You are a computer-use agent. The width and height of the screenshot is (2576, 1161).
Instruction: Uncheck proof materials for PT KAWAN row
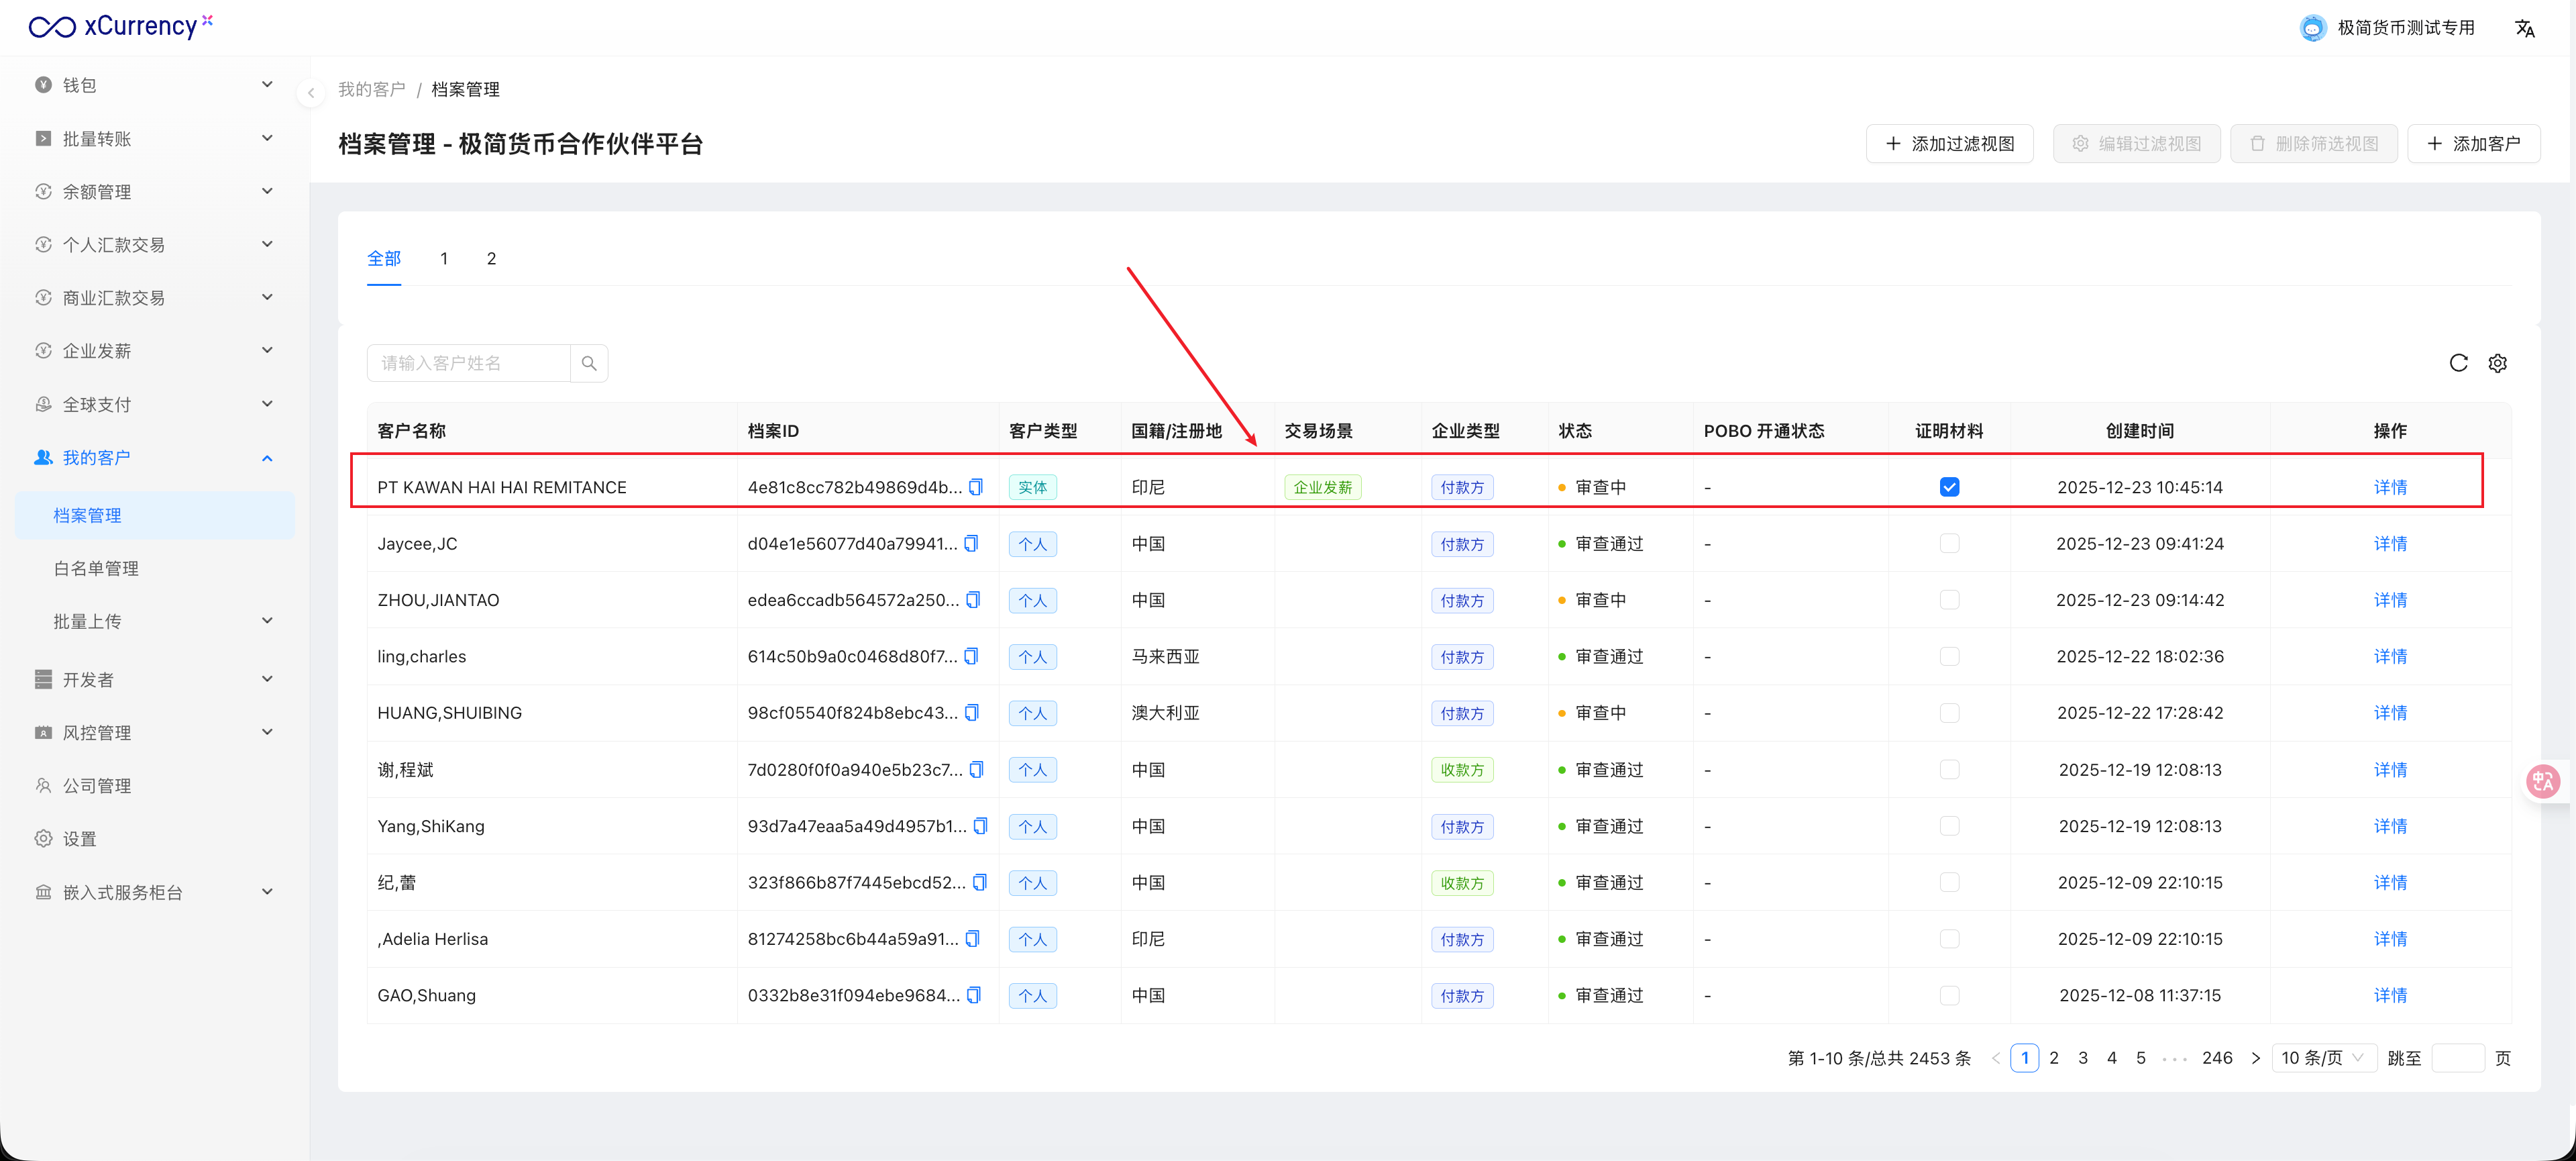click(1949, 487)
